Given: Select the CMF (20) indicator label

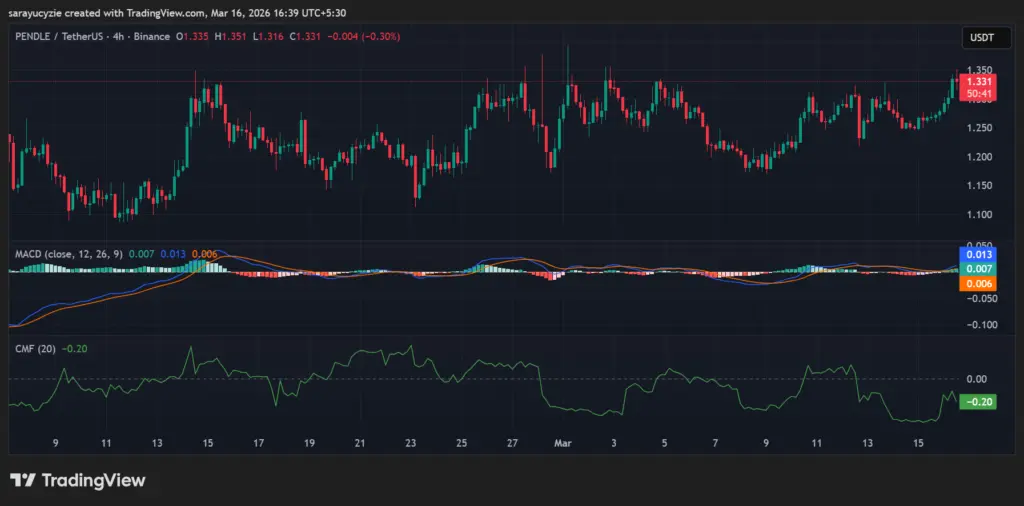Looking at the screenshot, I should pyautogui.click(x=32, y=349).
